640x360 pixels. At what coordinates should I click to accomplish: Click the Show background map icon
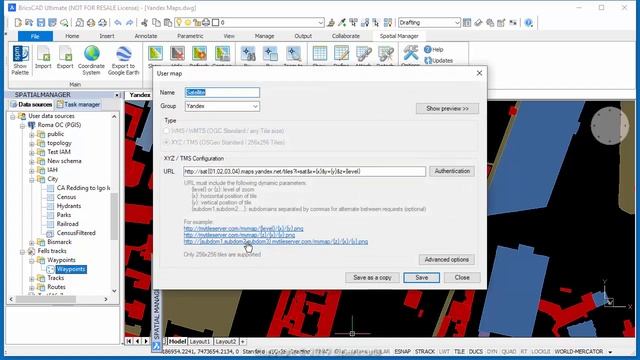coord(156,54)
